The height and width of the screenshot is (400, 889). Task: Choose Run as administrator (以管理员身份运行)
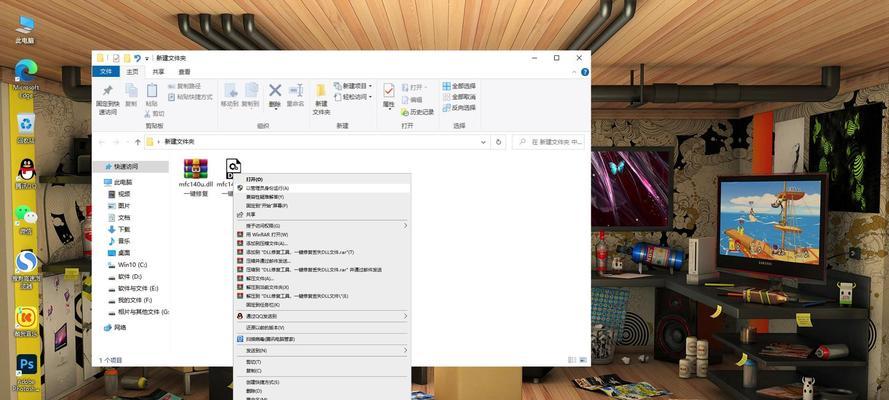point(321,188)
